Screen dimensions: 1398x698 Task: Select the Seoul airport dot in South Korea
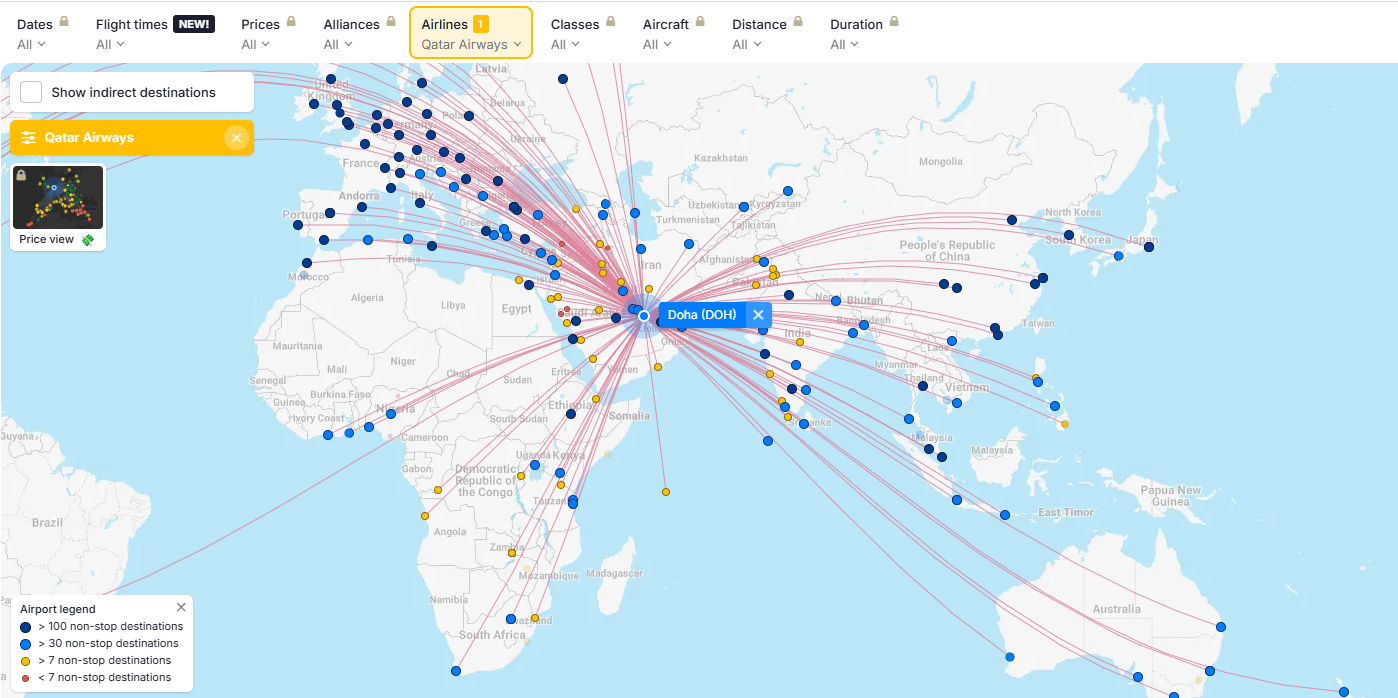pos(1069,236)
